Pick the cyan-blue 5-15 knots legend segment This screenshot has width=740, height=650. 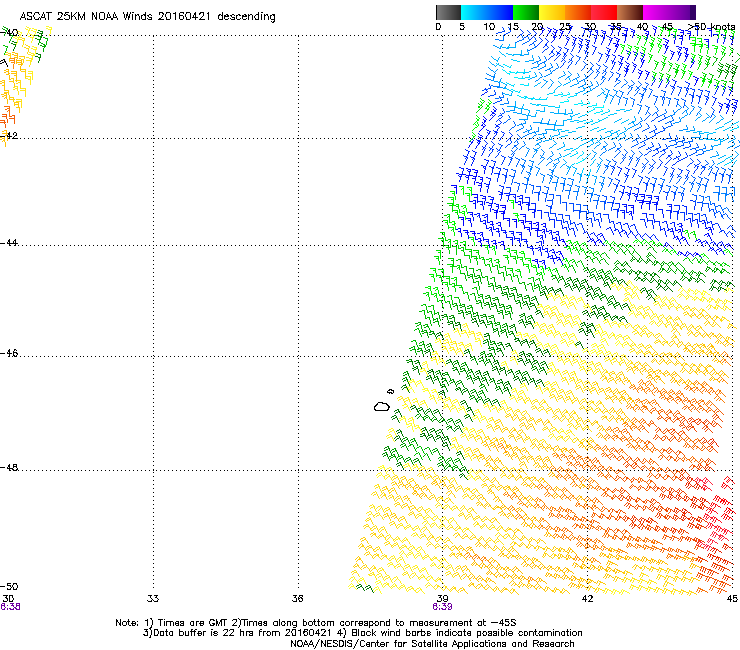pyautogui.click(x=487, y=12)
